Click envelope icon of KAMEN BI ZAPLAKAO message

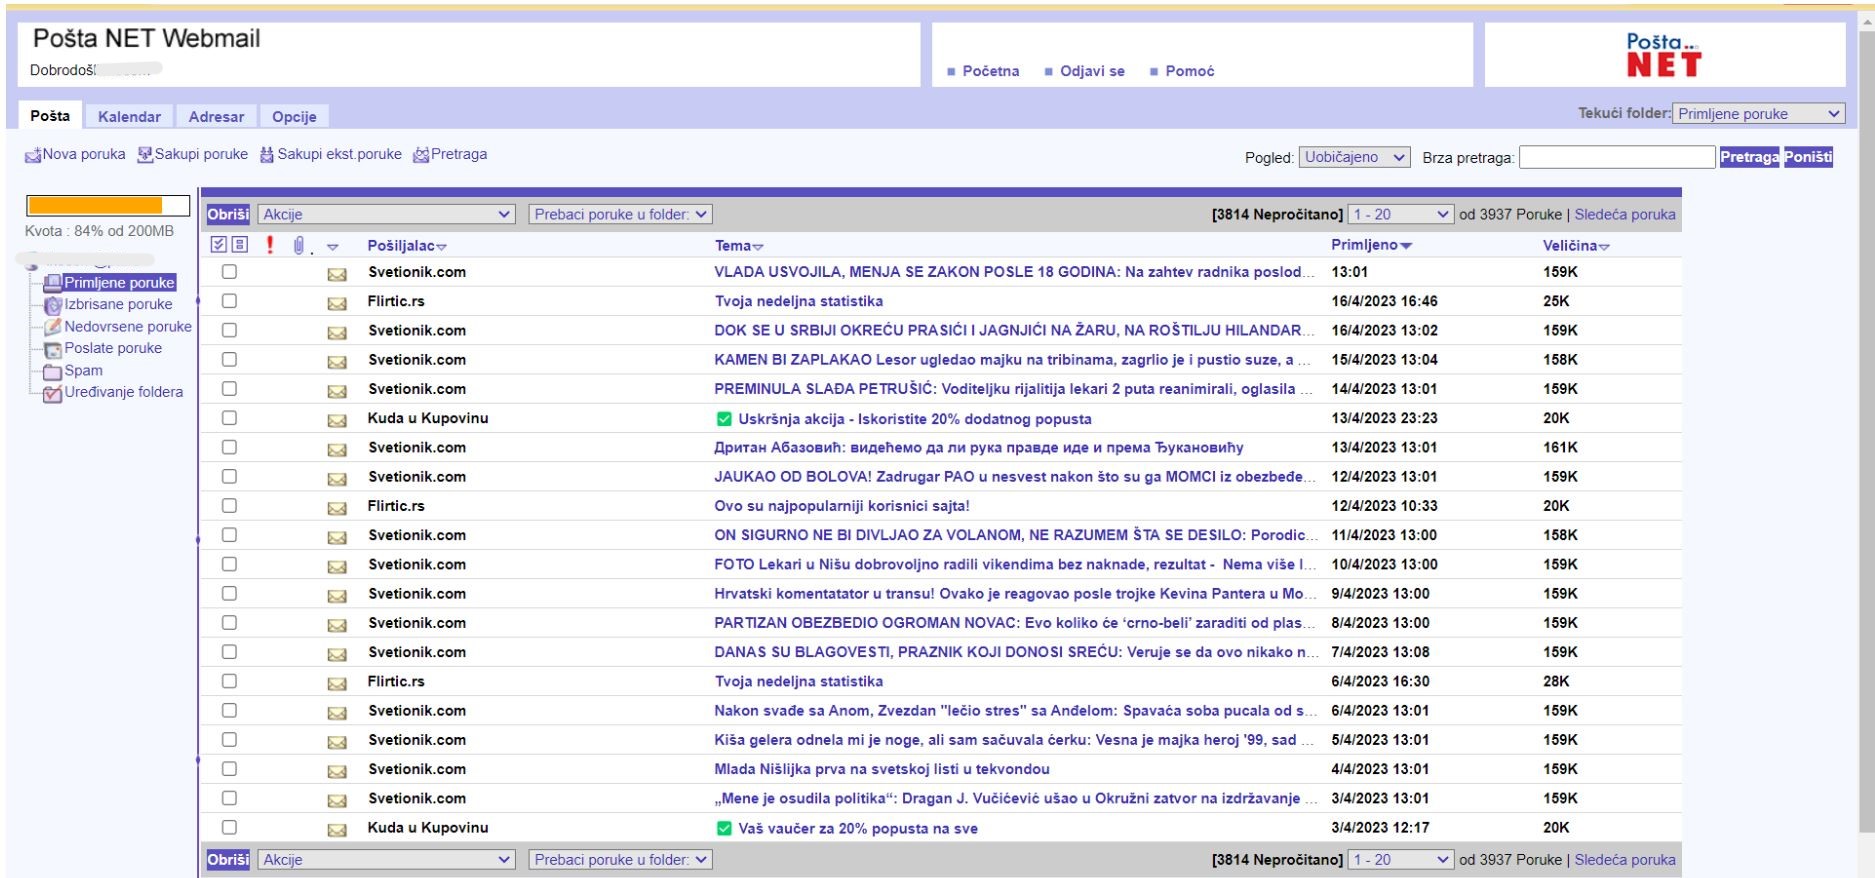[x=337, y=362]
